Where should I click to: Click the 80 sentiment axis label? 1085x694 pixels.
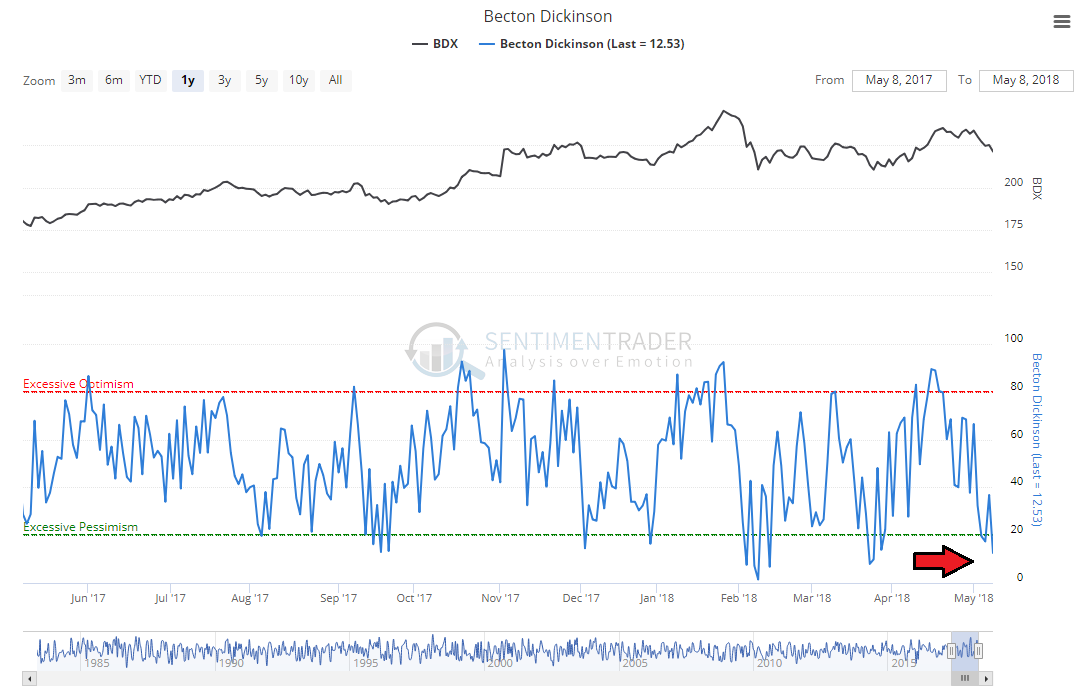1016,386
